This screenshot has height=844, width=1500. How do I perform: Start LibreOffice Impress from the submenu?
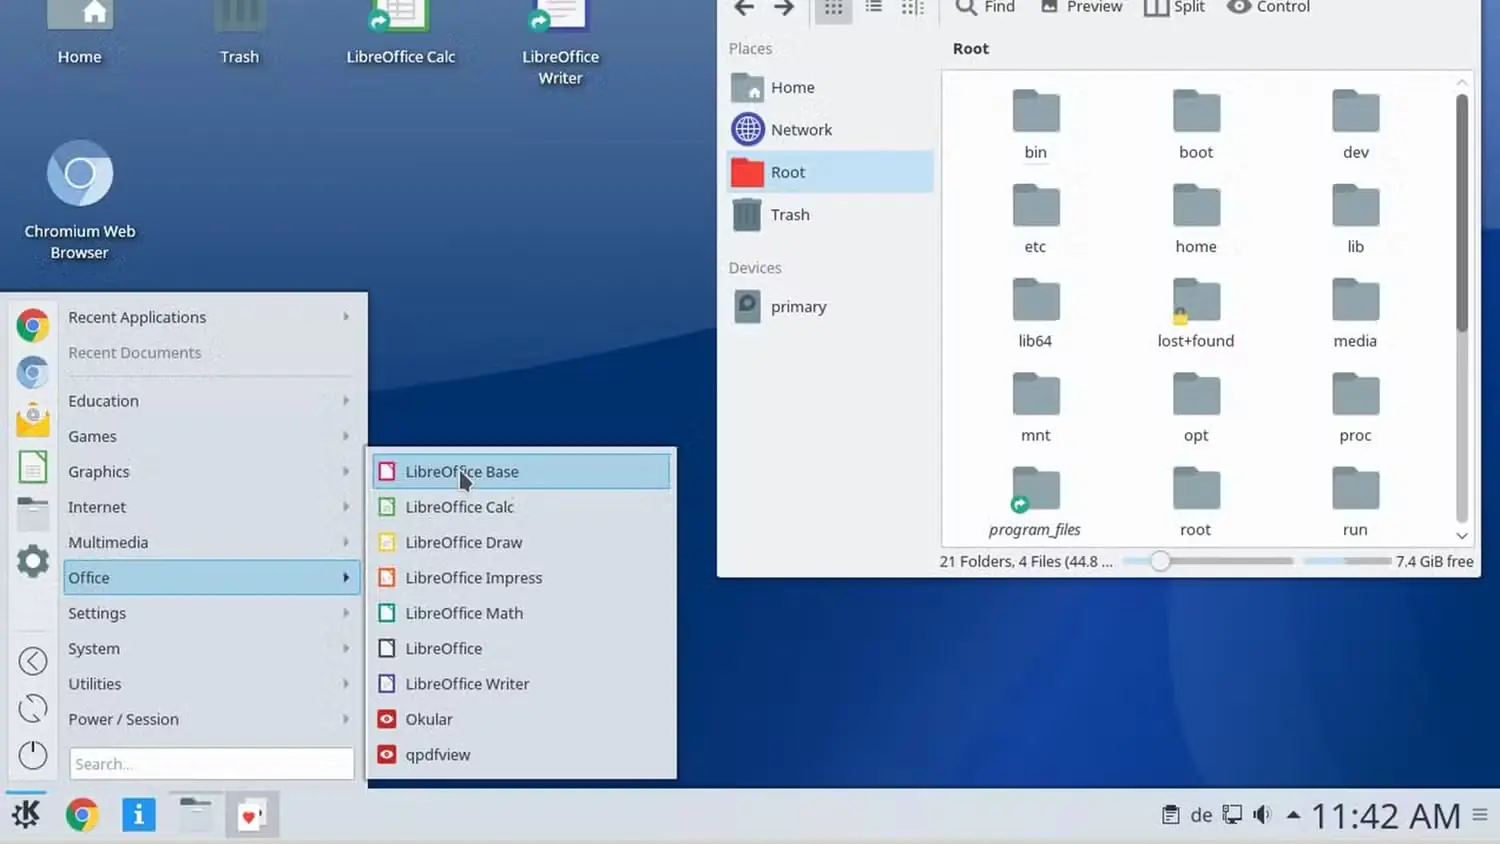coord(521,578)
